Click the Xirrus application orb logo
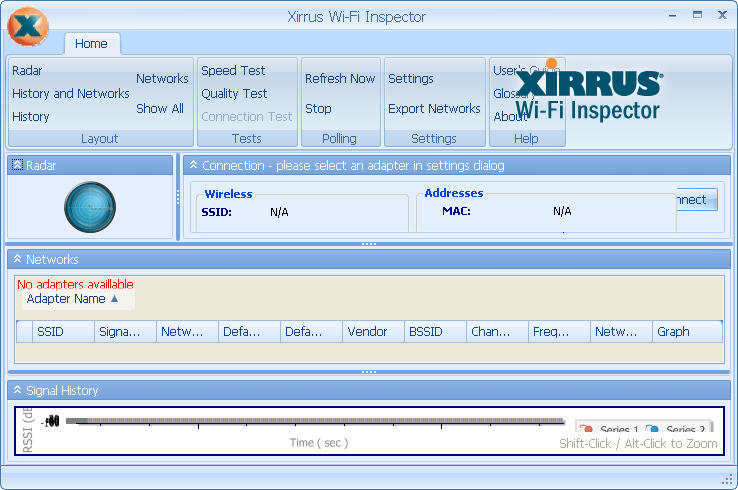 [27, 27]
